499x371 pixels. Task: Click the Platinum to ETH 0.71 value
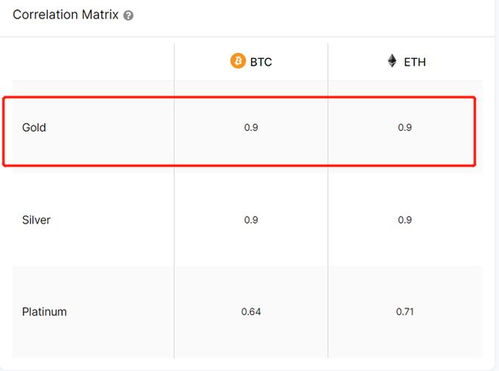[x=405, y=312]
